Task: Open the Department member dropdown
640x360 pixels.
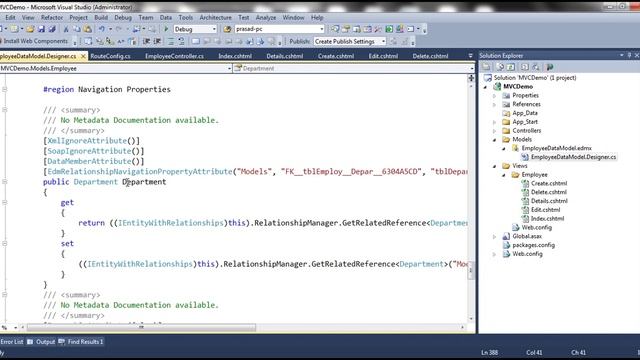Action: pyautogui.click(x=472, y=69)
